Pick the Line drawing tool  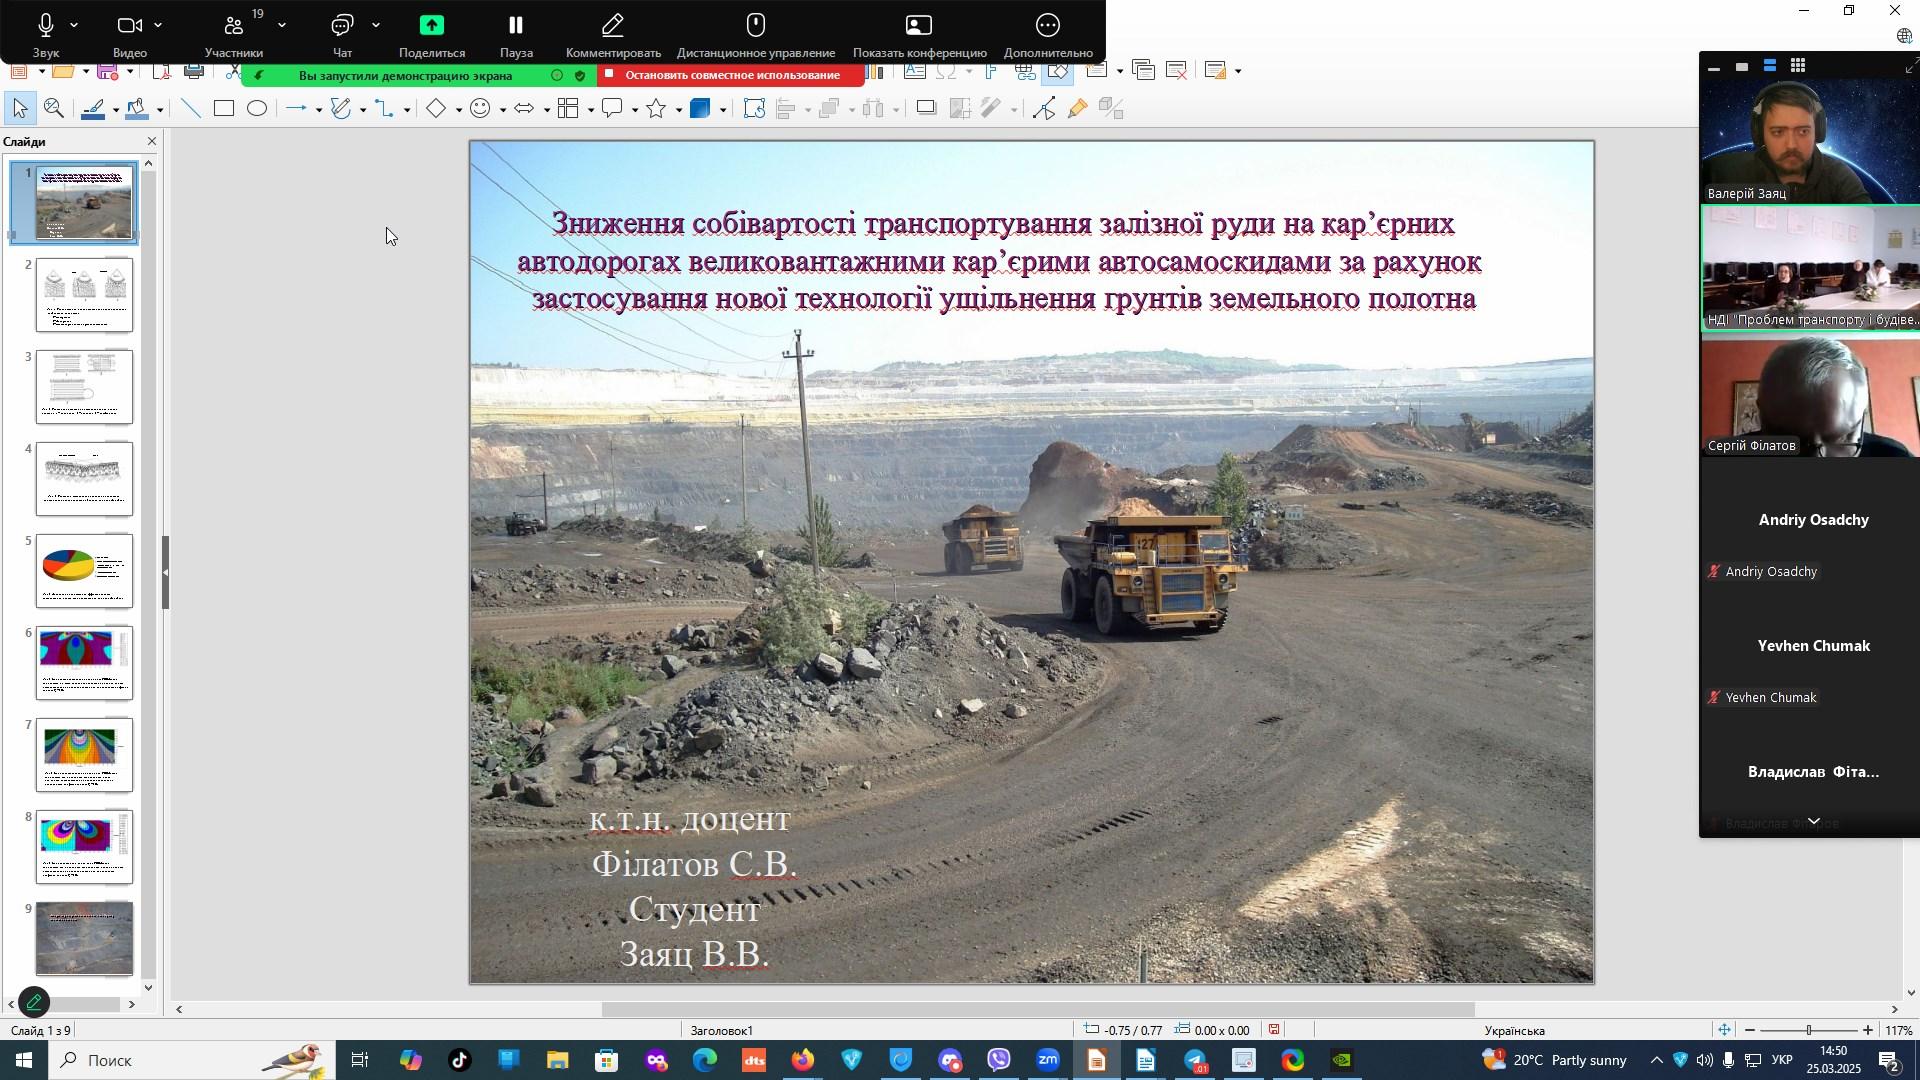[190, 109]
